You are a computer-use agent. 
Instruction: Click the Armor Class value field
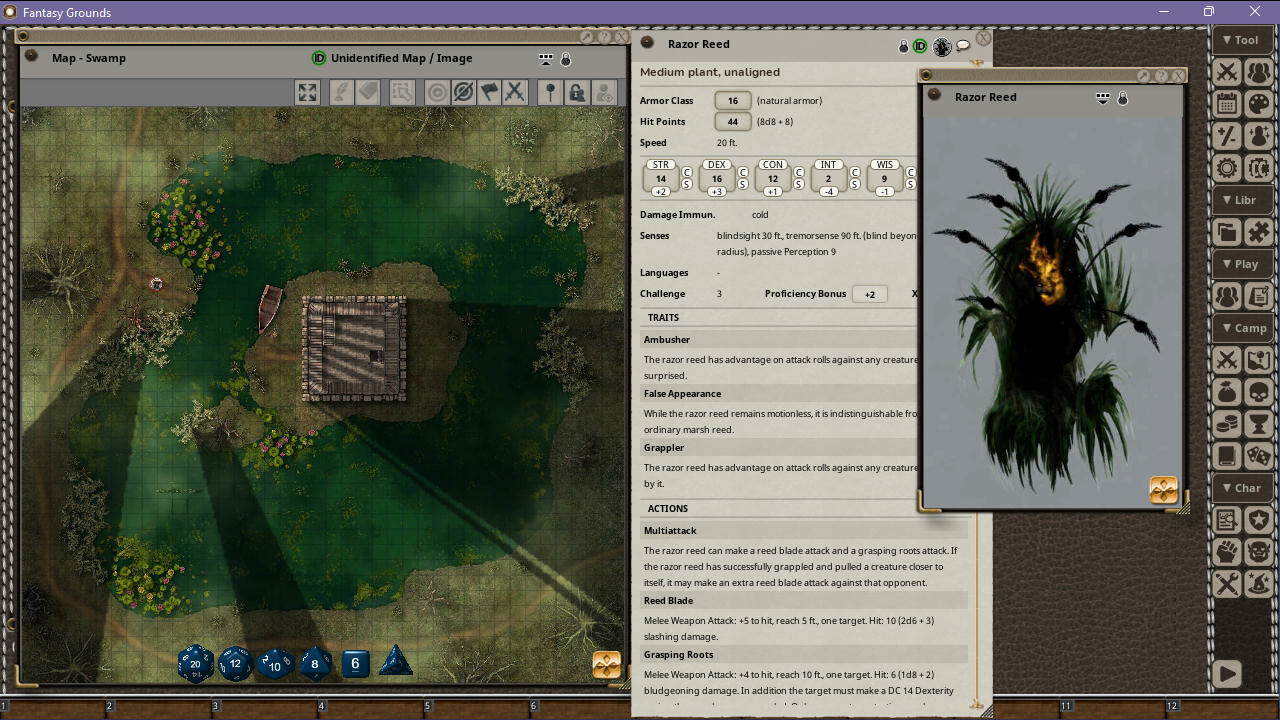click(x=733, y=101)
